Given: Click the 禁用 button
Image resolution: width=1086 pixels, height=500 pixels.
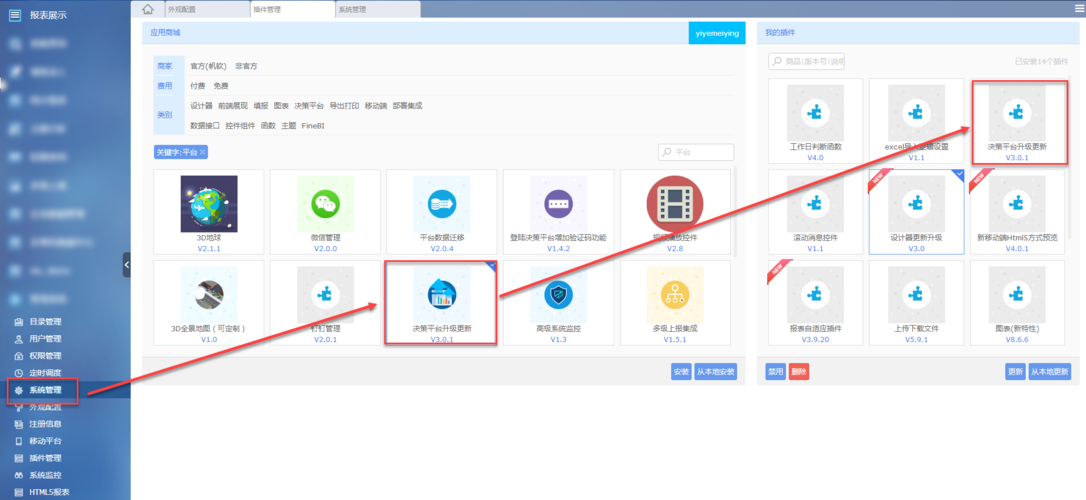Looking at the screenshot, I should [775, 372].
